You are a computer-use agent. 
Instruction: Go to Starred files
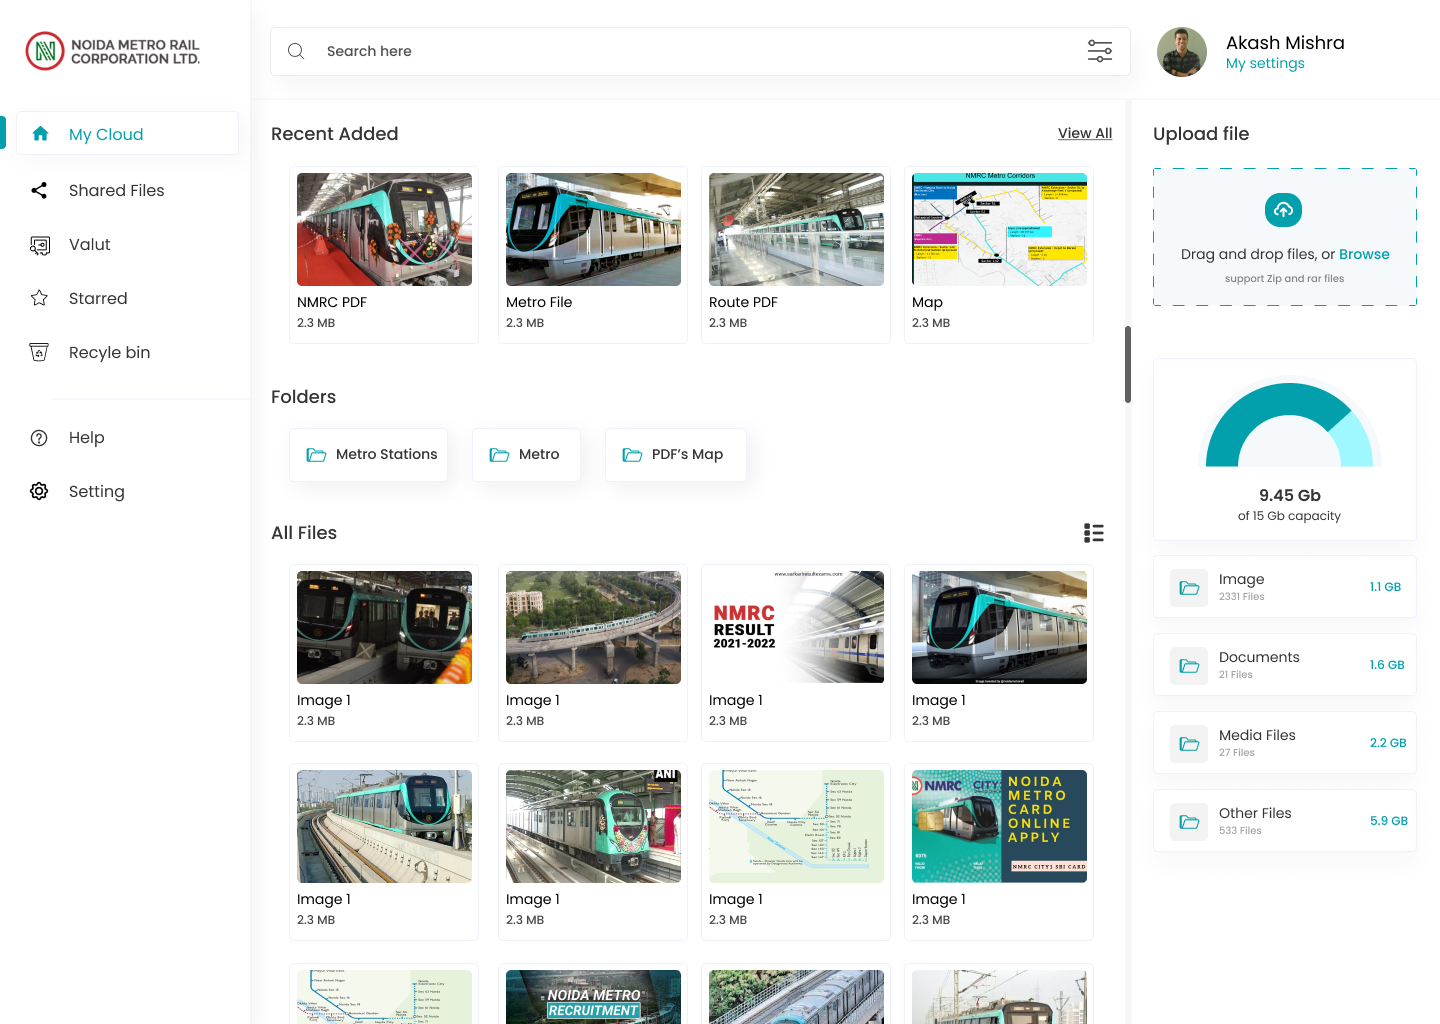tap(97, 298)
